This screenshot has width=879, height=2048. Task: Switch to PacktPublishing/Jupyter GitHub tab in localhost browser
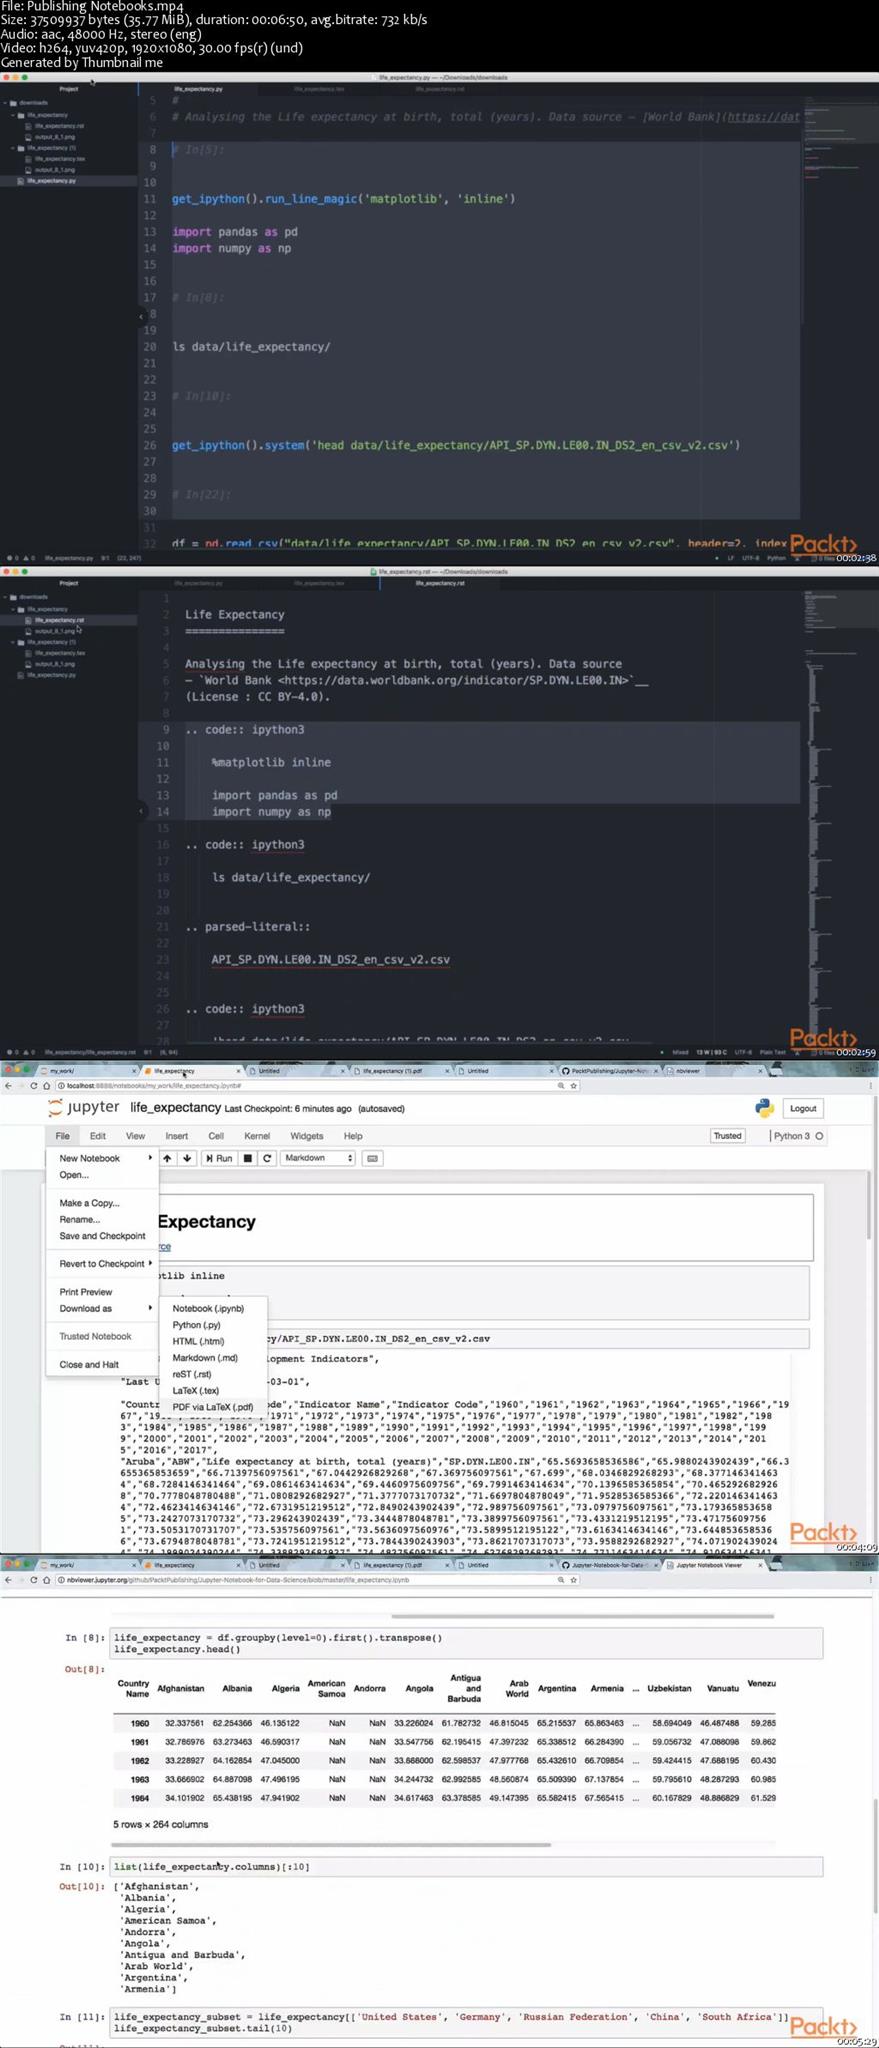pos(610,1070)
